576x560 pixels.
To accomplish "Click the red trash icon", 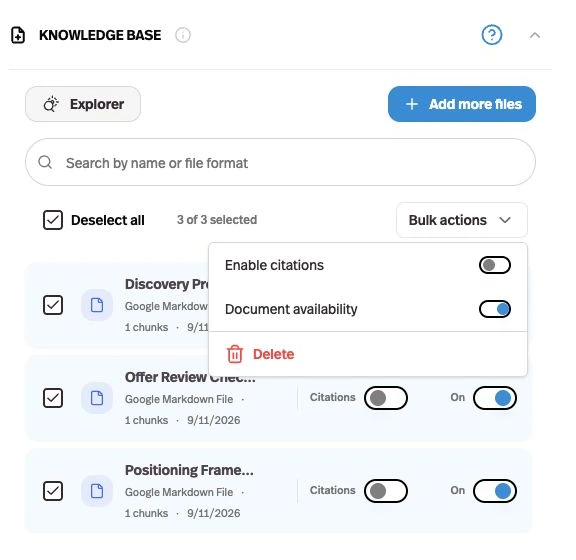I will pos(234,354).
